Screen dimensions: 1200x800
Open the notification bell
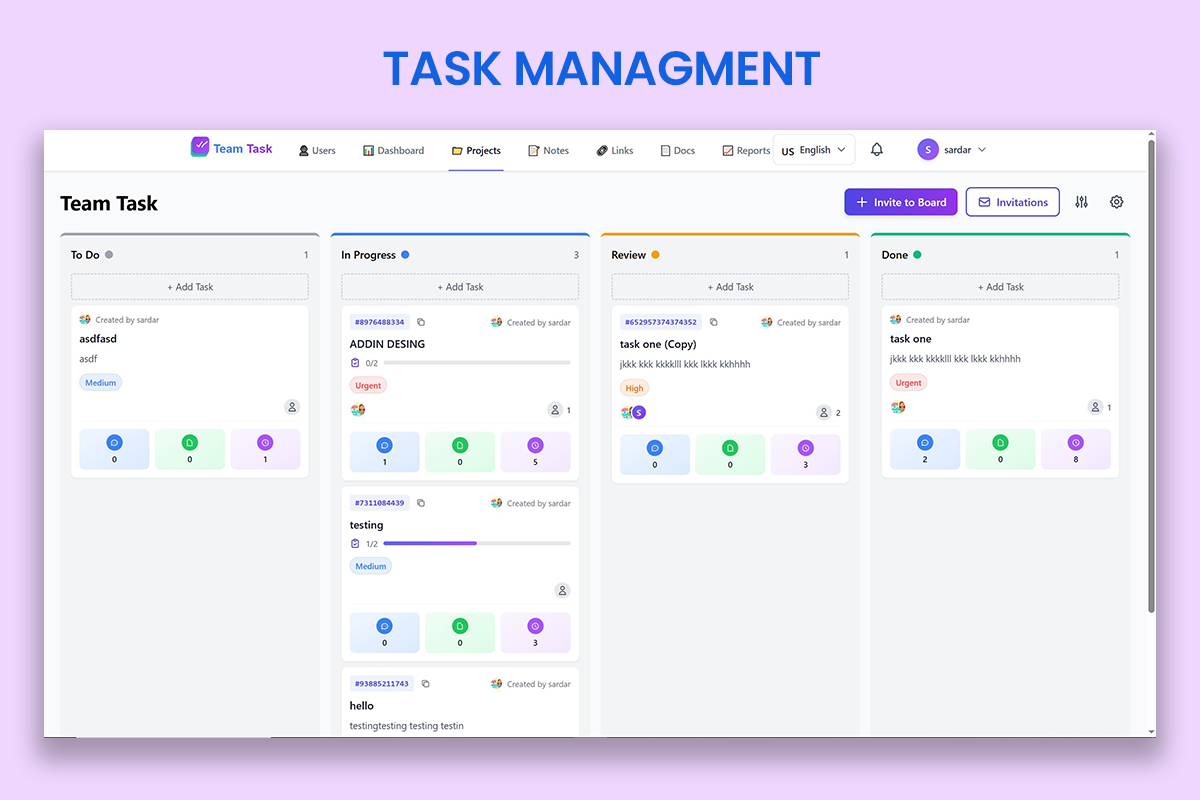pos(876,149)
